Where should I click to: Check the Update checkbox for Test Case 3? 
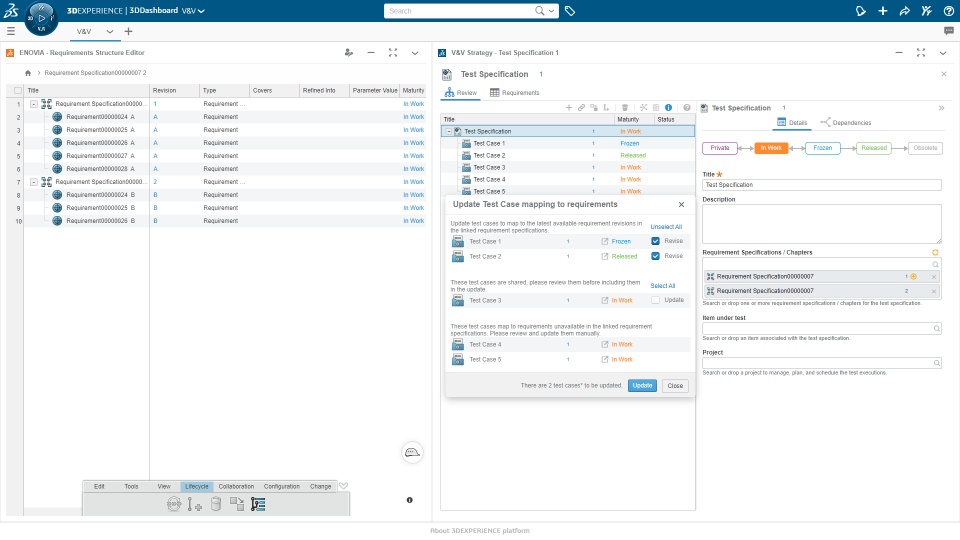coord(655,300)
